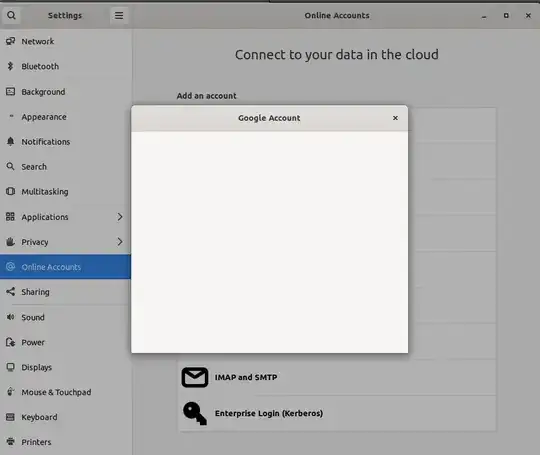Click the Notifications bell icon
This screenshot has height=455, width=540.
tap(10, 142)
